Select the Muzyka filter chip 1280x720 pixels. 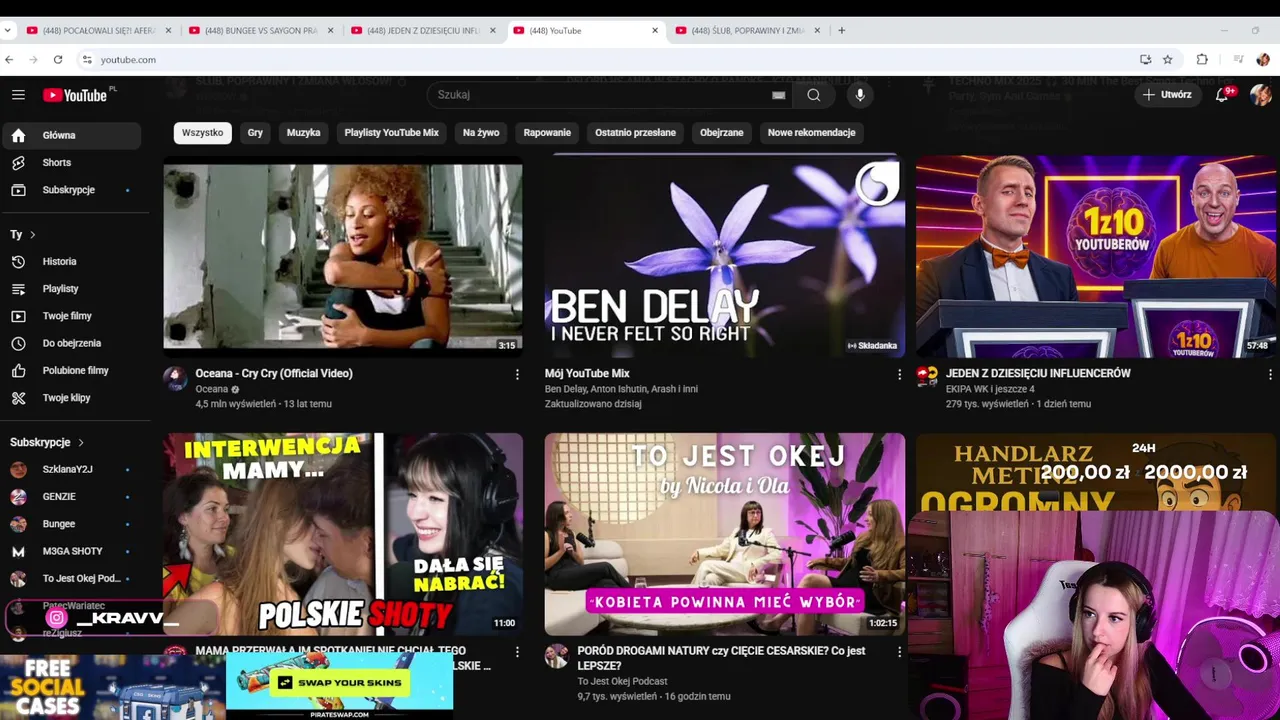304,133
